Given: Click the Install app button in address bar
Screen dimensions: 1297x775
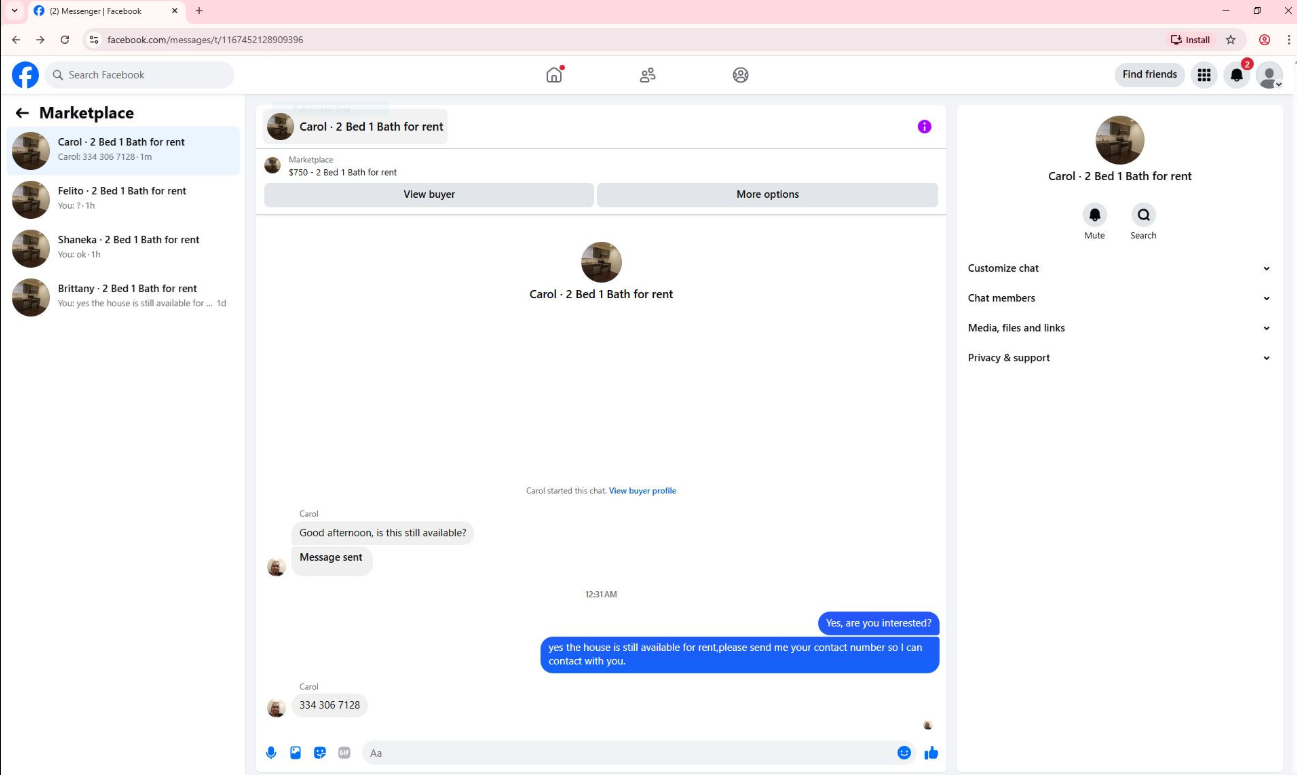Looking at the screenshot, I should (x=1191, y=40).
